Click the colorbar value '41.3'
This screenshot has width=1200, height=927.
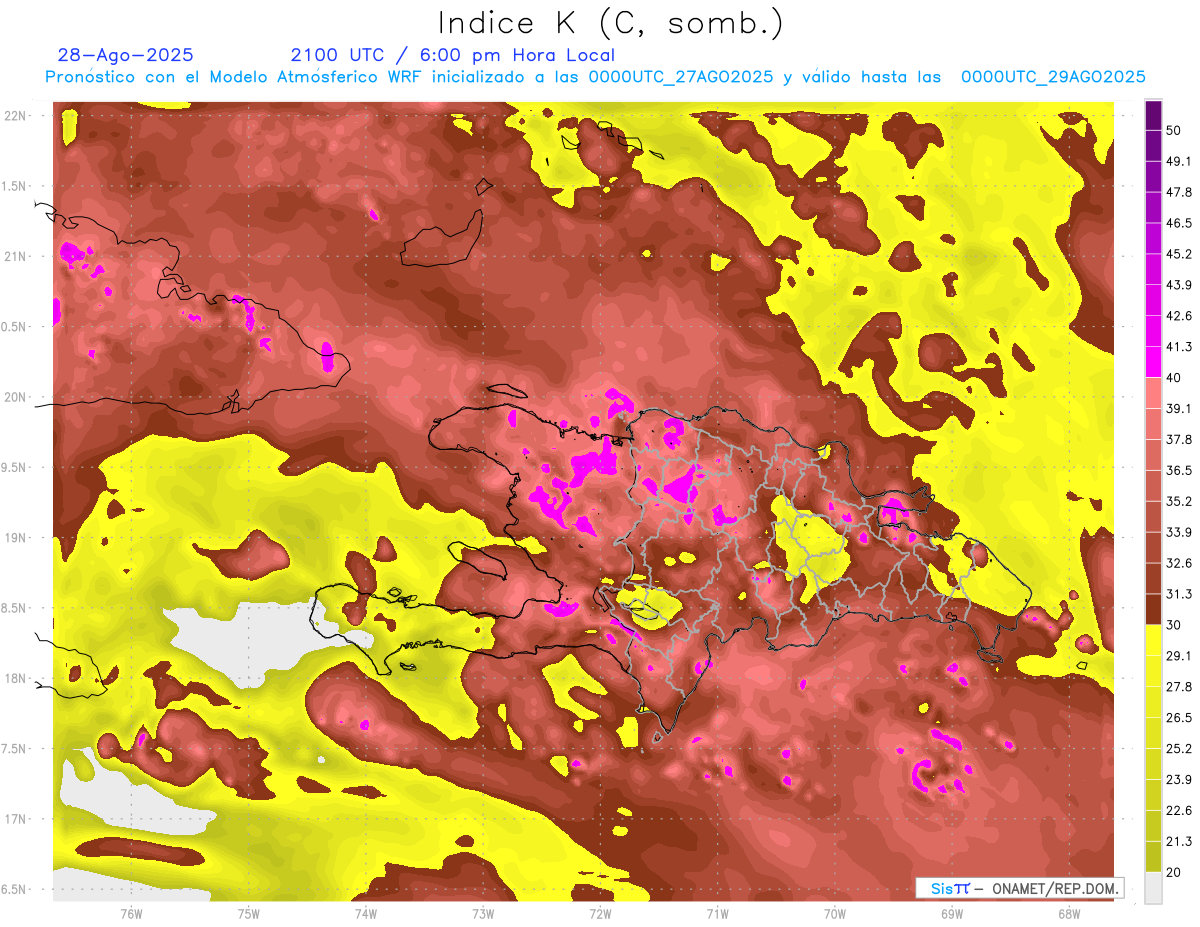pos(1179,347)
